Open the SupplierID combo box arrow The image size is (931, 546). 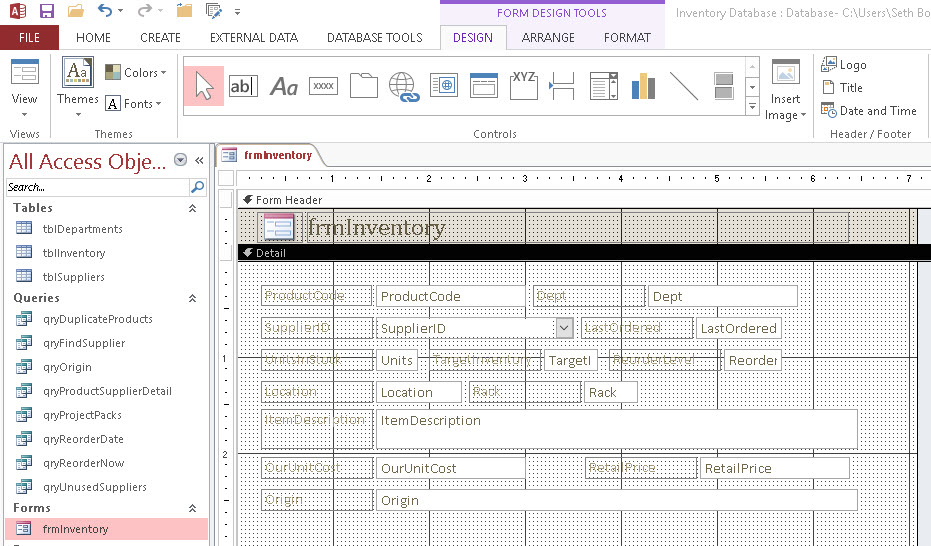click(564, 328)
